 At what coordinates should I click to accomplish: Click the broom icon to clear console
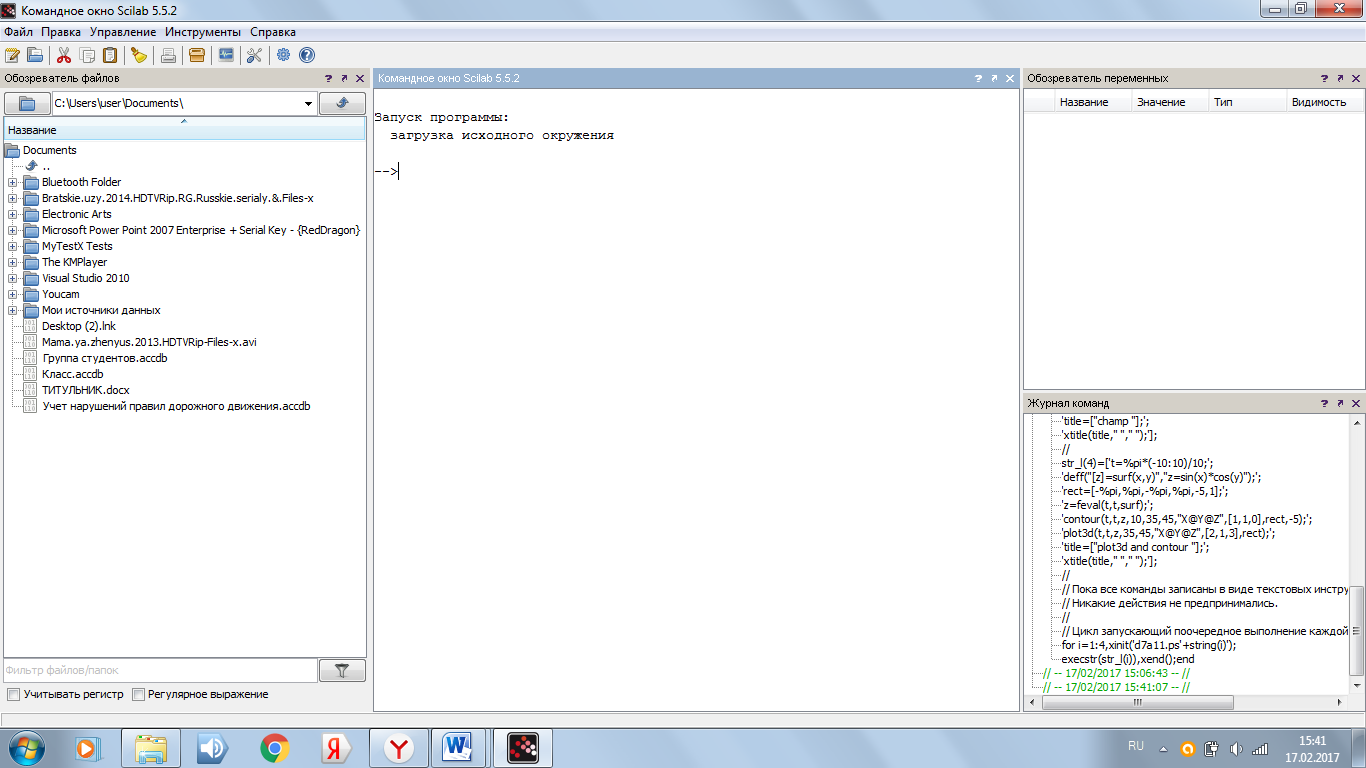point(139,55)
